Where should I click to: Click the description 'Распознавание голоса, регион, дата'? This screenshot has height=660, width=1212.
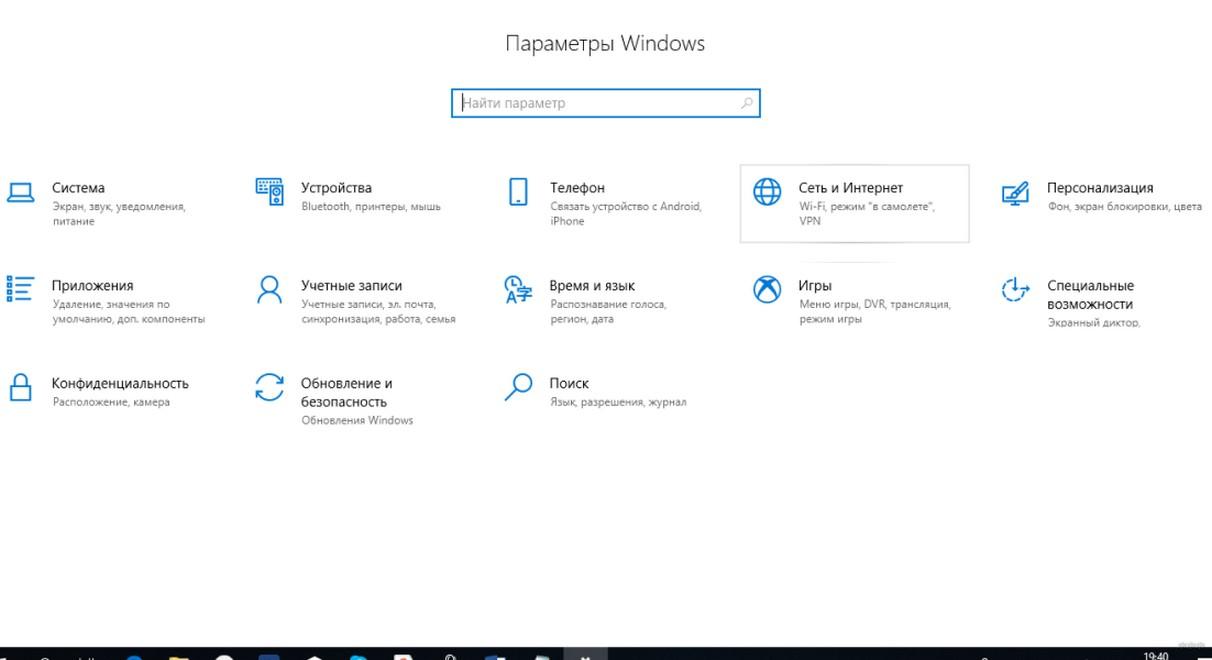click(608, 312)
